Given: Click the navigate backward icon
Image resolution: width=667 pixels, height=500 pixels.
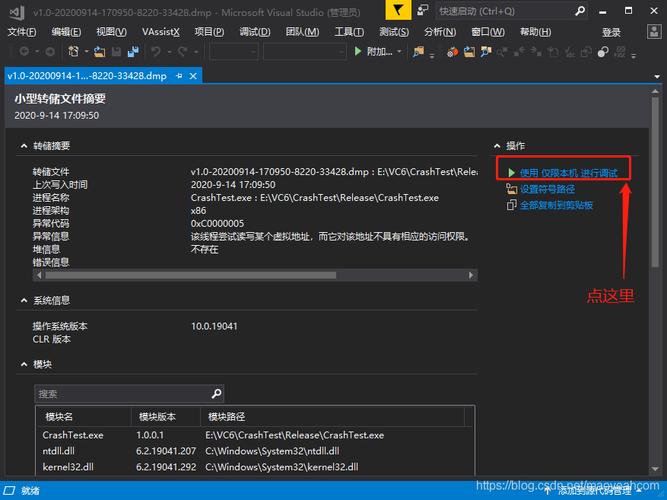Looking at the screenshot, I should click(x=24, y=52).
